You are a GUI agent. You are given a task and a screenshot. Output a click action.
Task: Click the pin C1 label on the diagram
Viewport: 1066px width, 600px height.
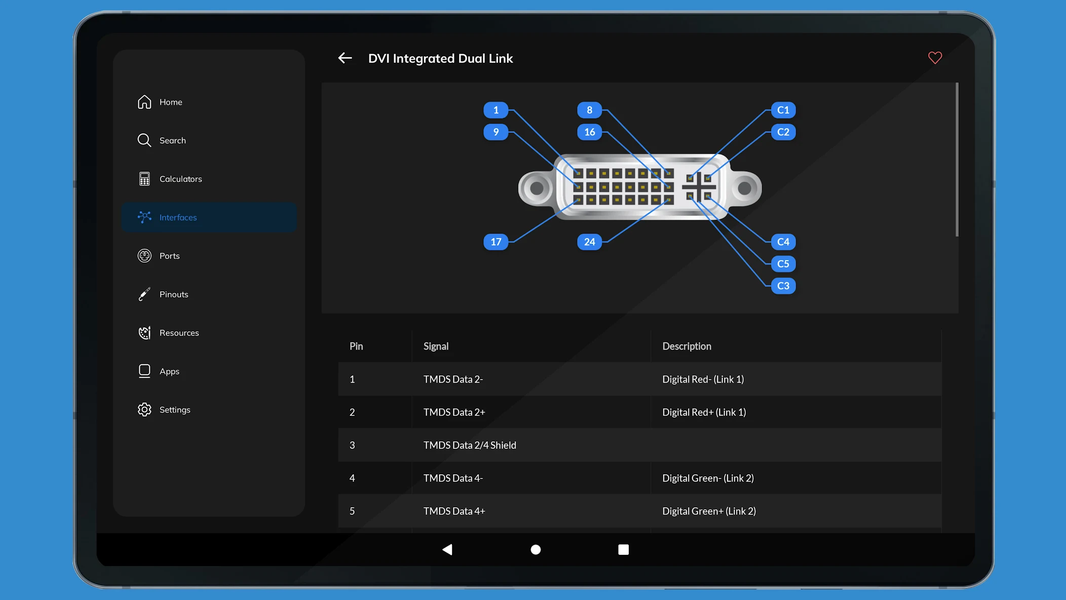click(x=783, y=110)
